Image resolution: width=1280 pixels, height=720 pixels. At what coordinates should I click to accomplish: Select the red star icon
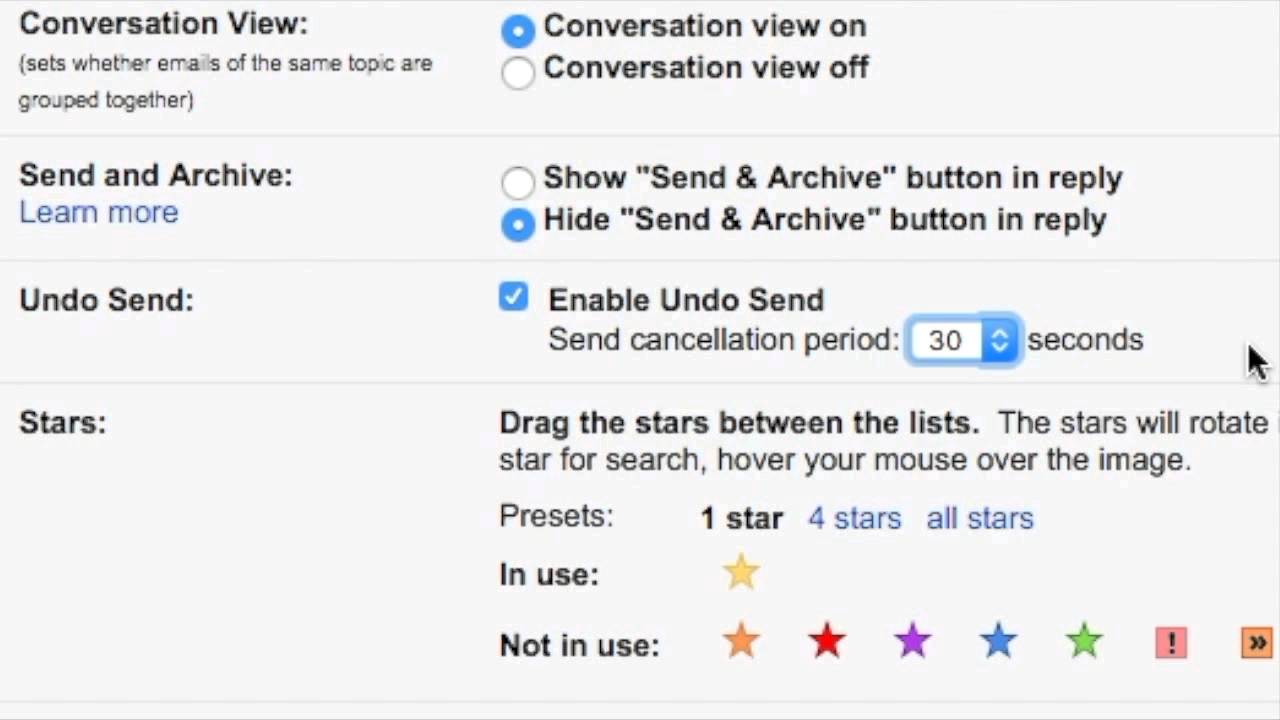[827, 642]
